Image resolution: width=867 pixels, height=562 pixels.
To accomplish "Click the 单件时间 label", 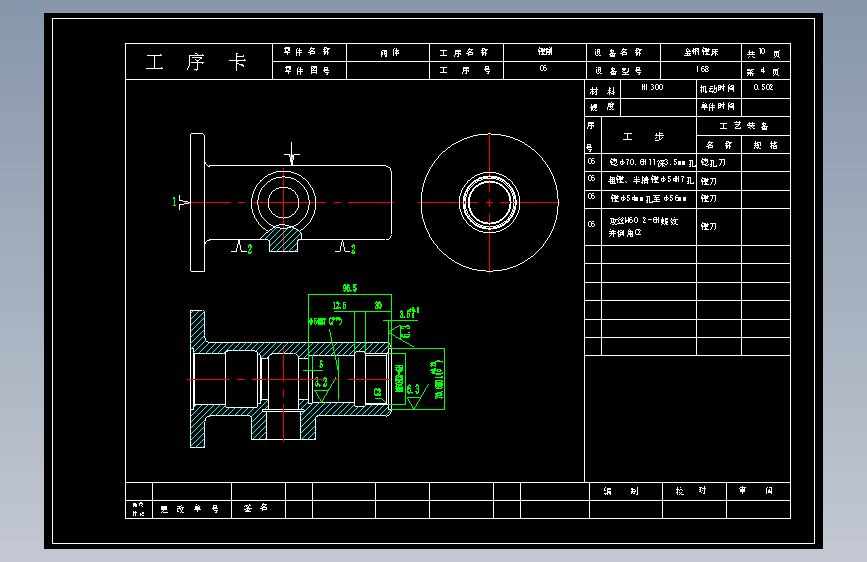I will (717, 106).
